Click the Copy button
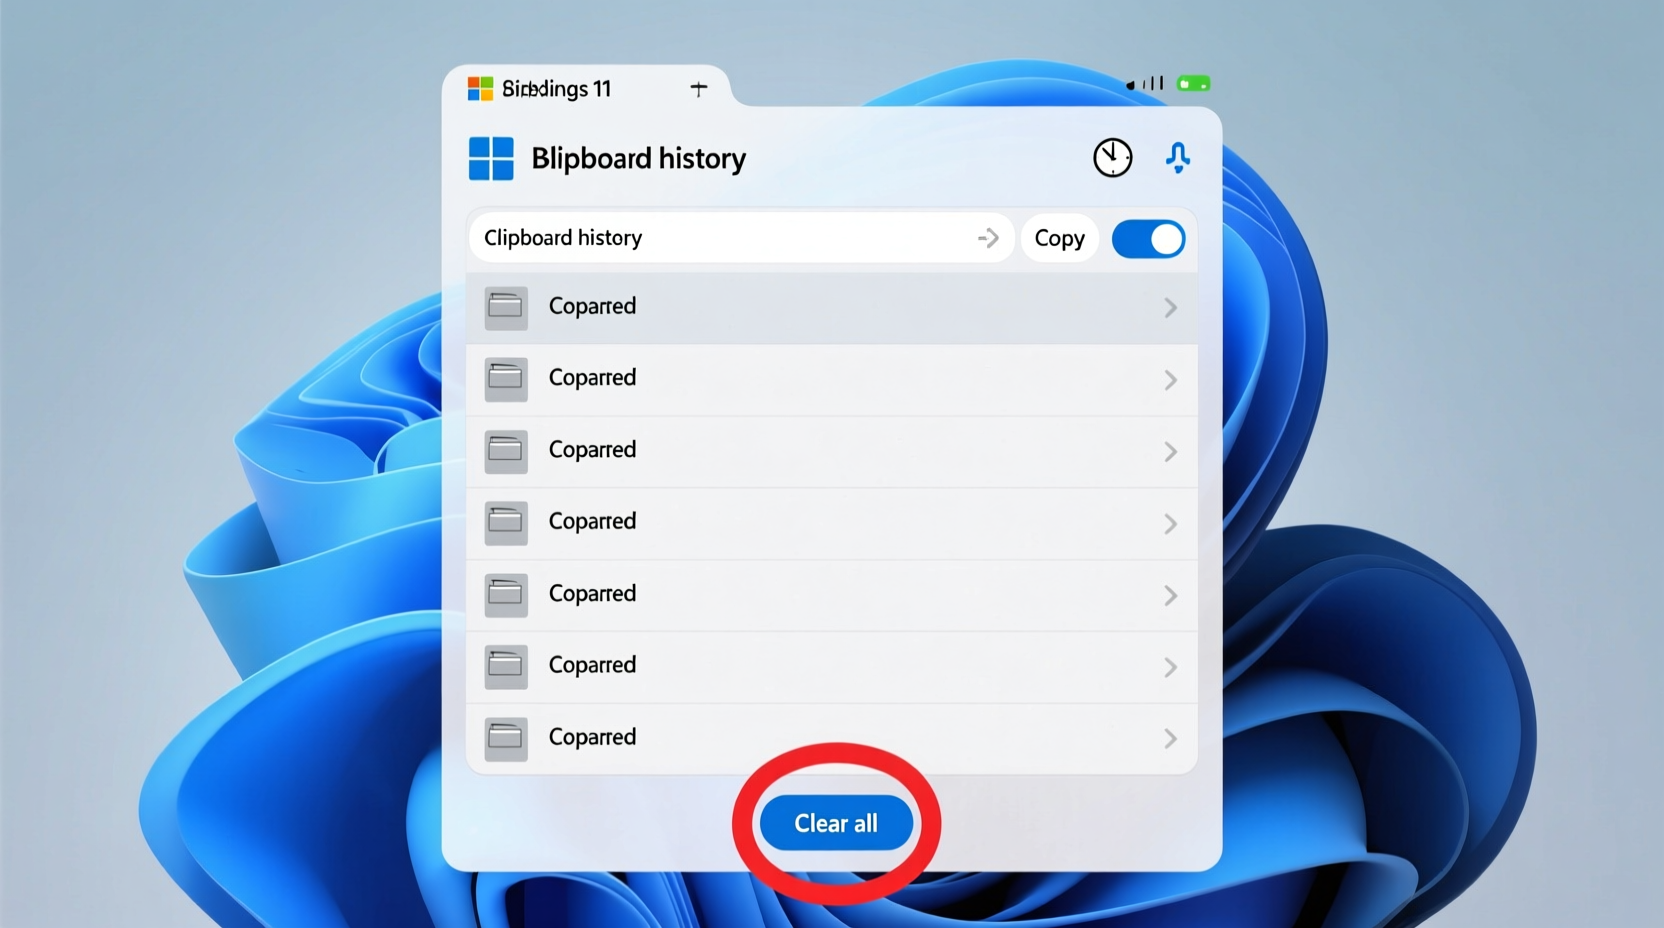The height and width of the screenshot is (928, 1664). click(x=1059, y=238)
